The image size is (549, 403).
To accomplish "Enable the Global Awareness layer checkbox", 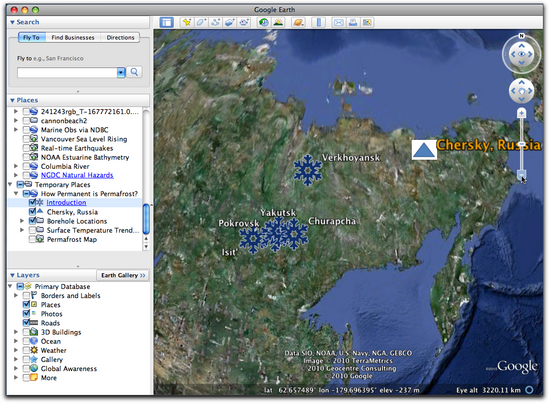I will pyautogui.click(x=26, y=368).
